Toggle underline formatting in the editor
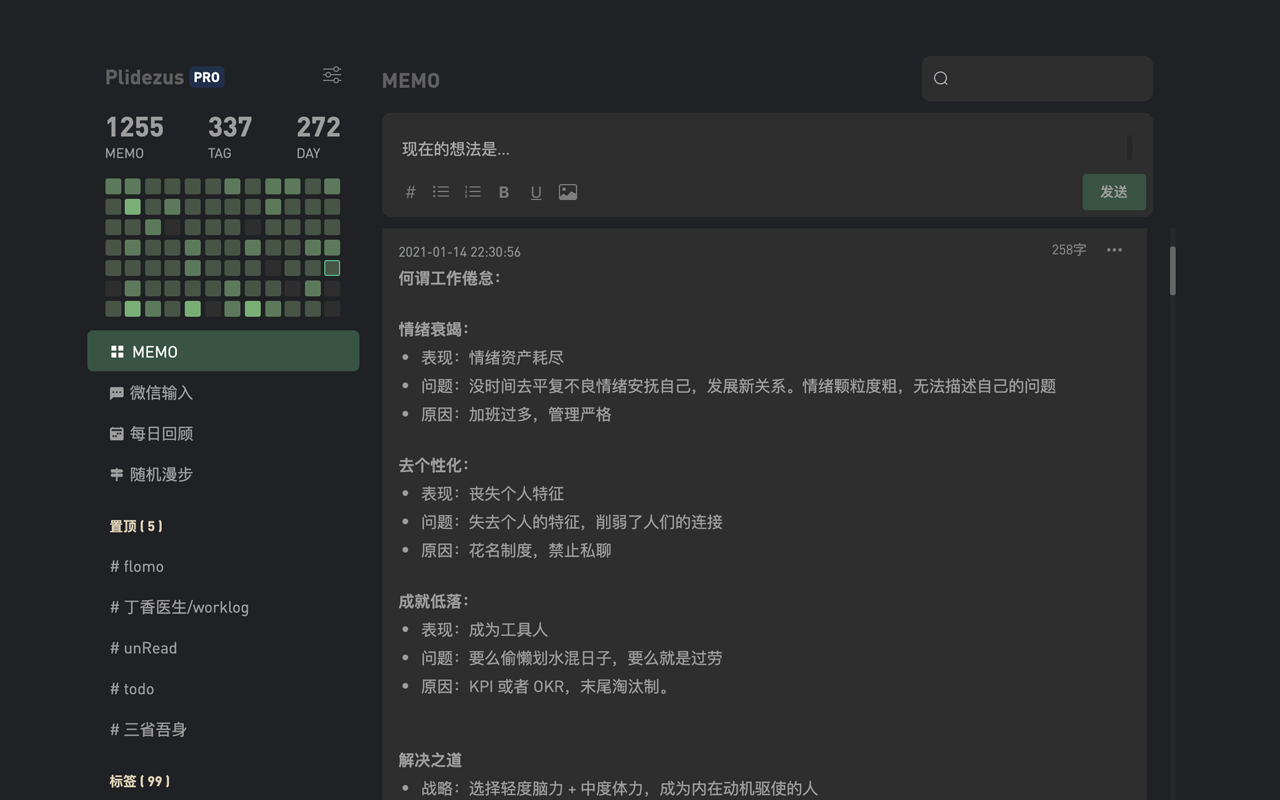 pyautogui.click(x=535, y=192)
